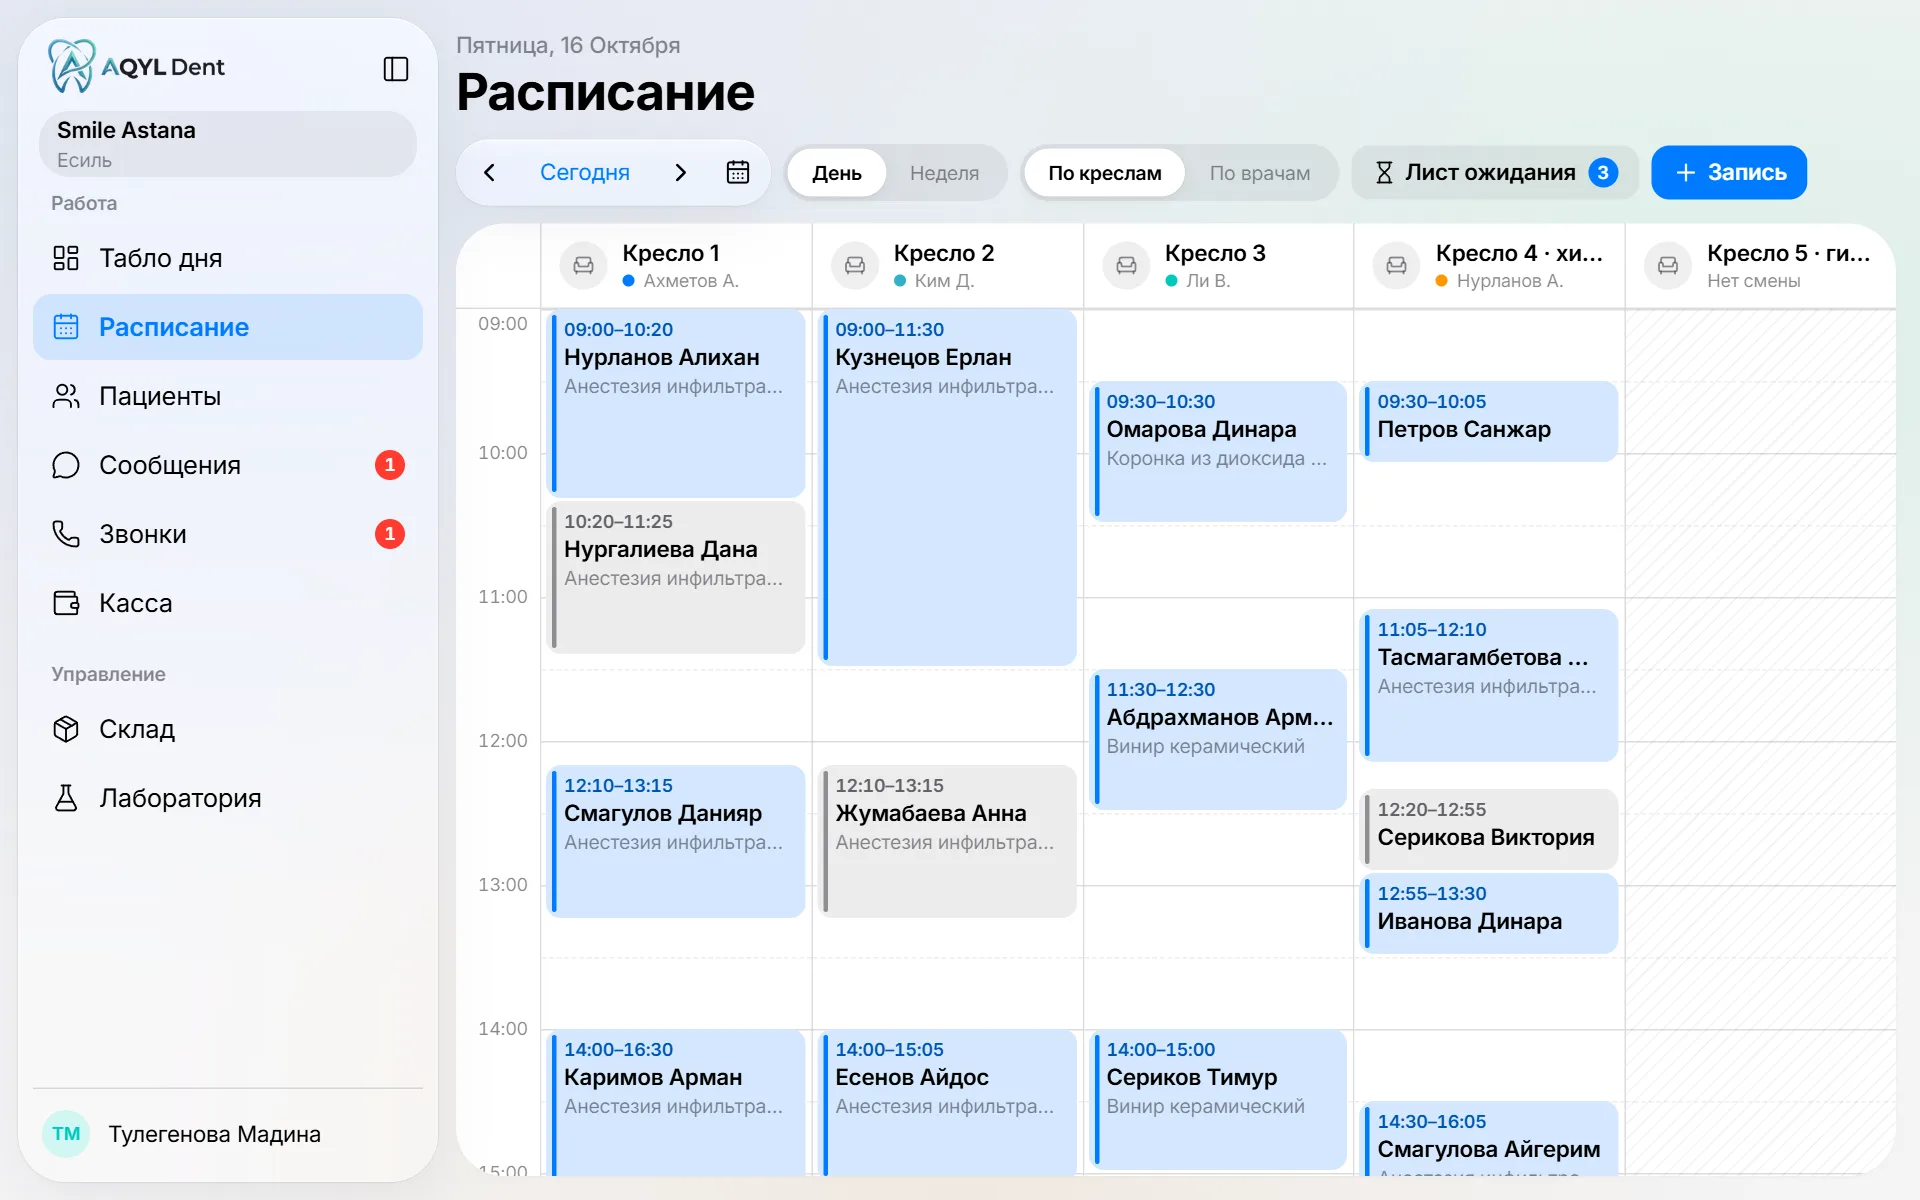
Task: Click the TM user avatar
Action: [x=66, y=1134]
